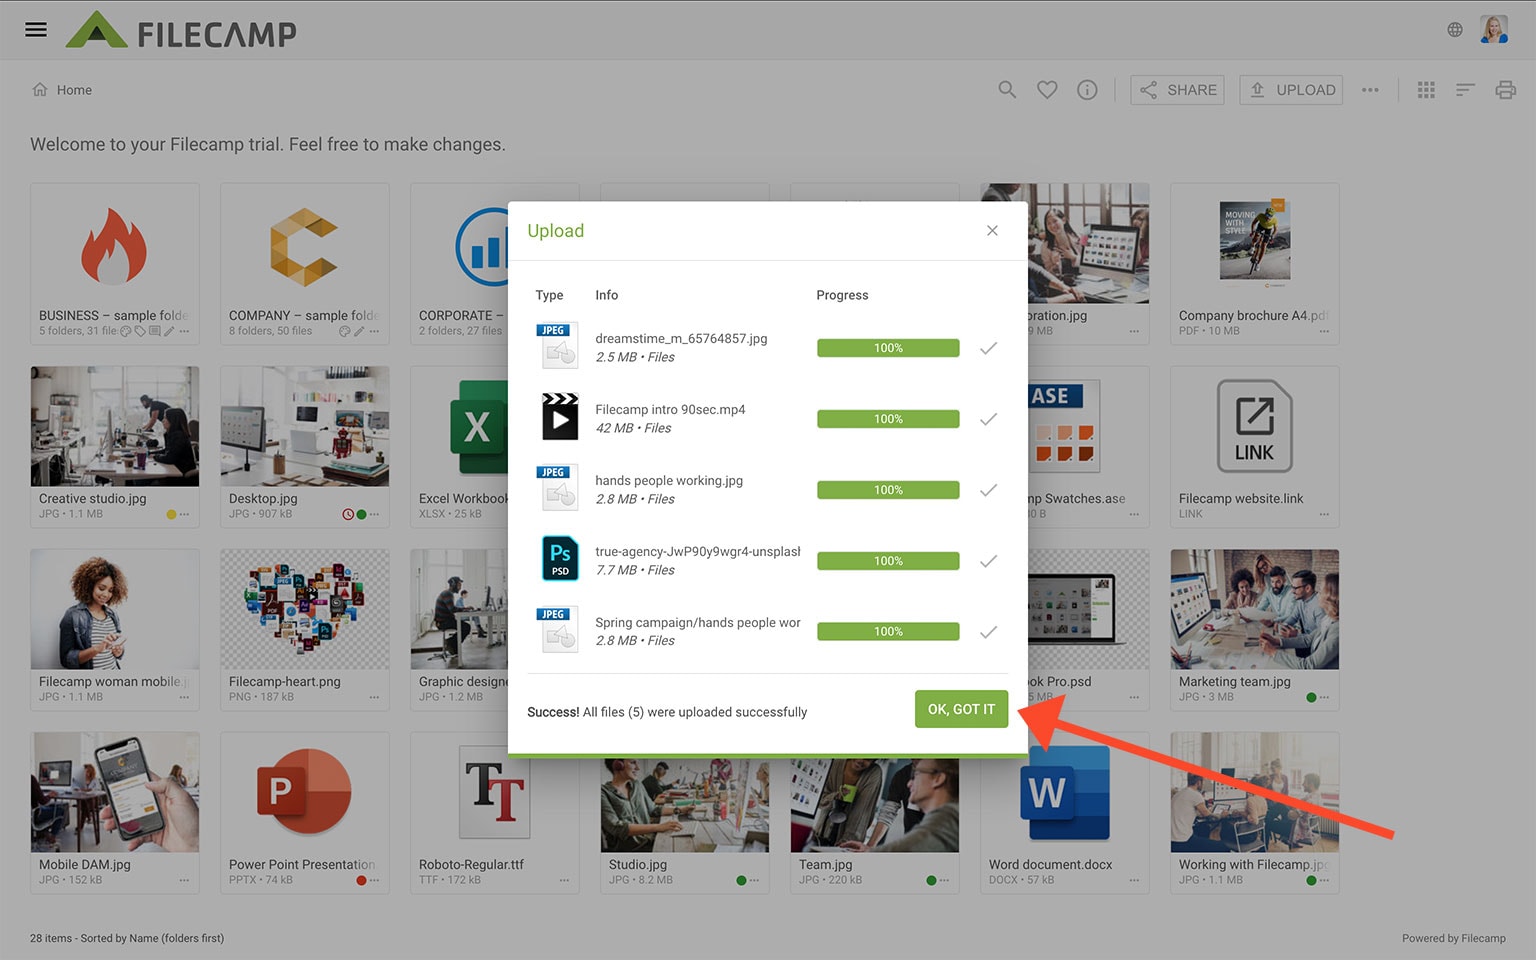Click the print icon

tap(1505, 90)
